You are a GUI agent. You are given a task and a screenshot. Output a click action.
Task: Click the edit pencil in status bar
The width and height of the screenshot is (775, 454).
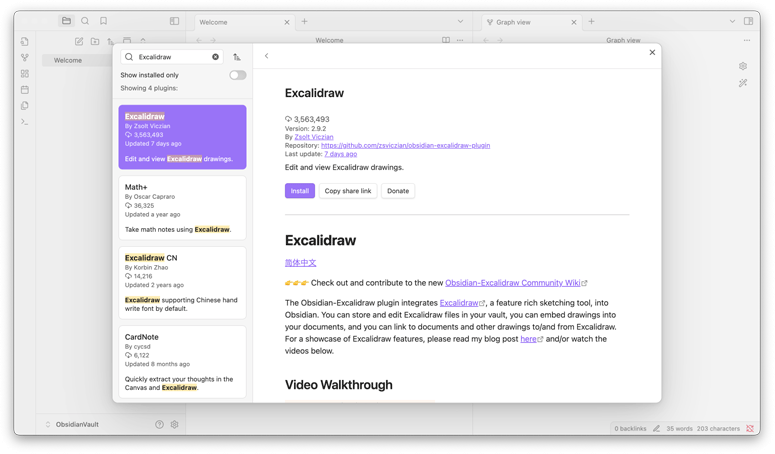coord(656,428)
